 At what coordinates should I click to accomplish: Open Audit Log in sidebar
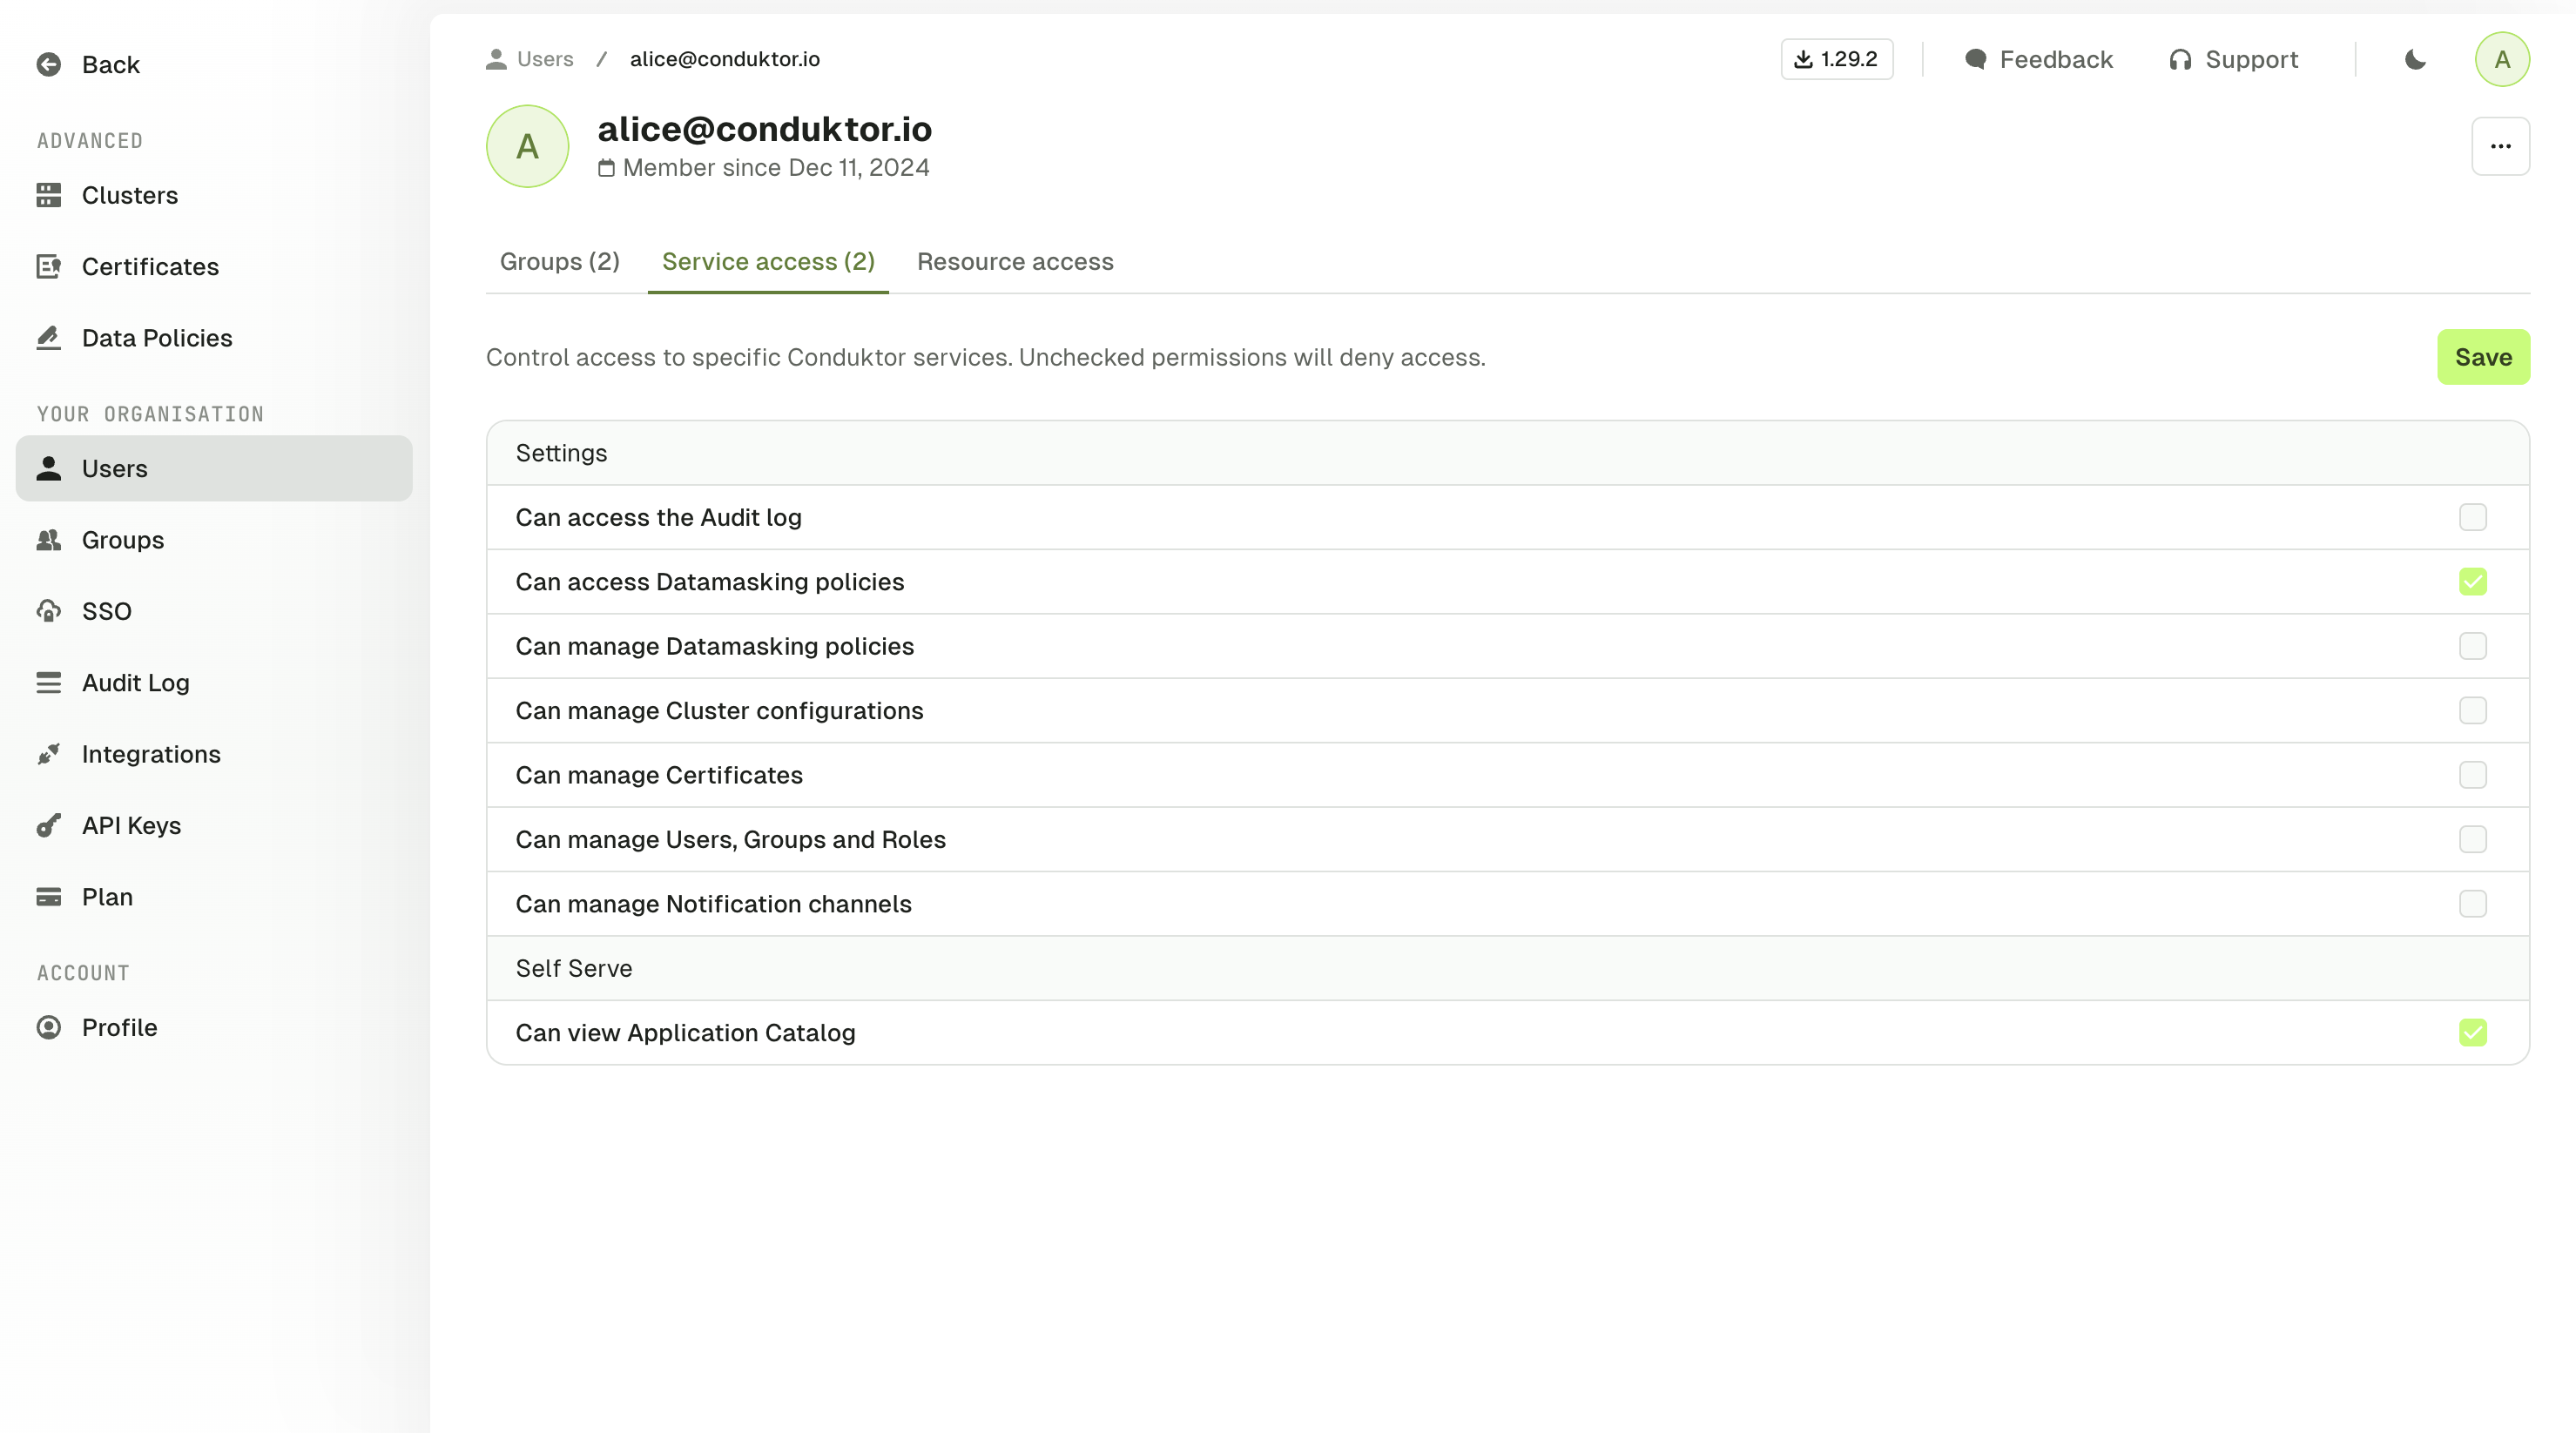point(214,683)
